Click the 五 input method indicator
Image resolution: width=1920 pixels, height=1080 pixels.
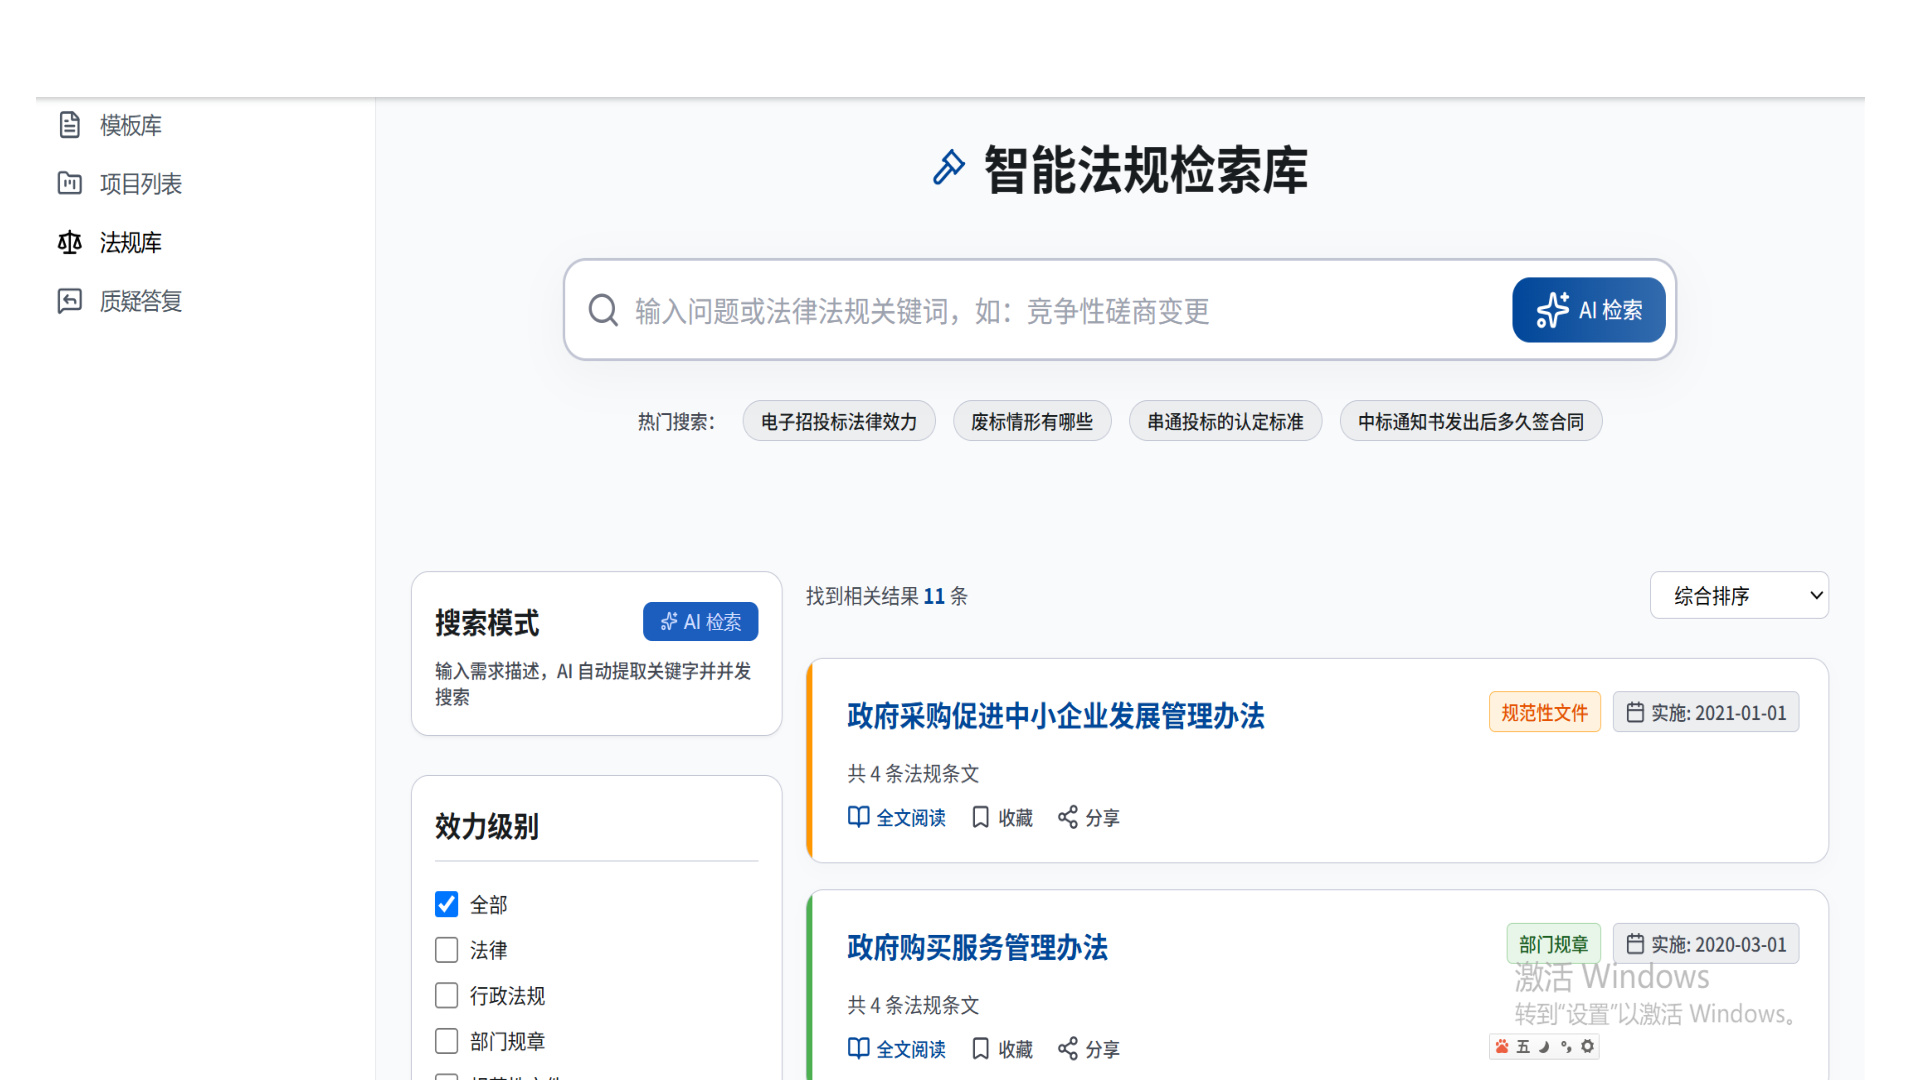pyautogui.click(x=1523, y=1046)
